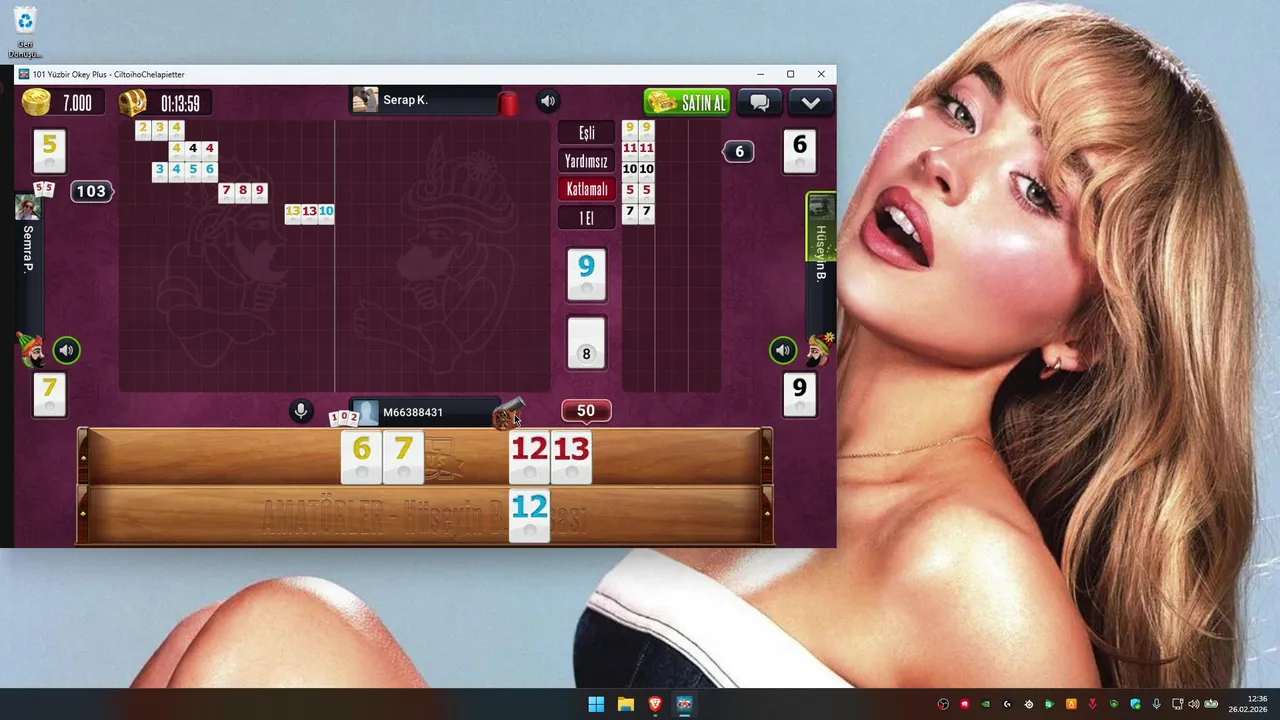Select the yellow 6 tile on rack
Screen dimensions: 1280x720
pos(361,457)
